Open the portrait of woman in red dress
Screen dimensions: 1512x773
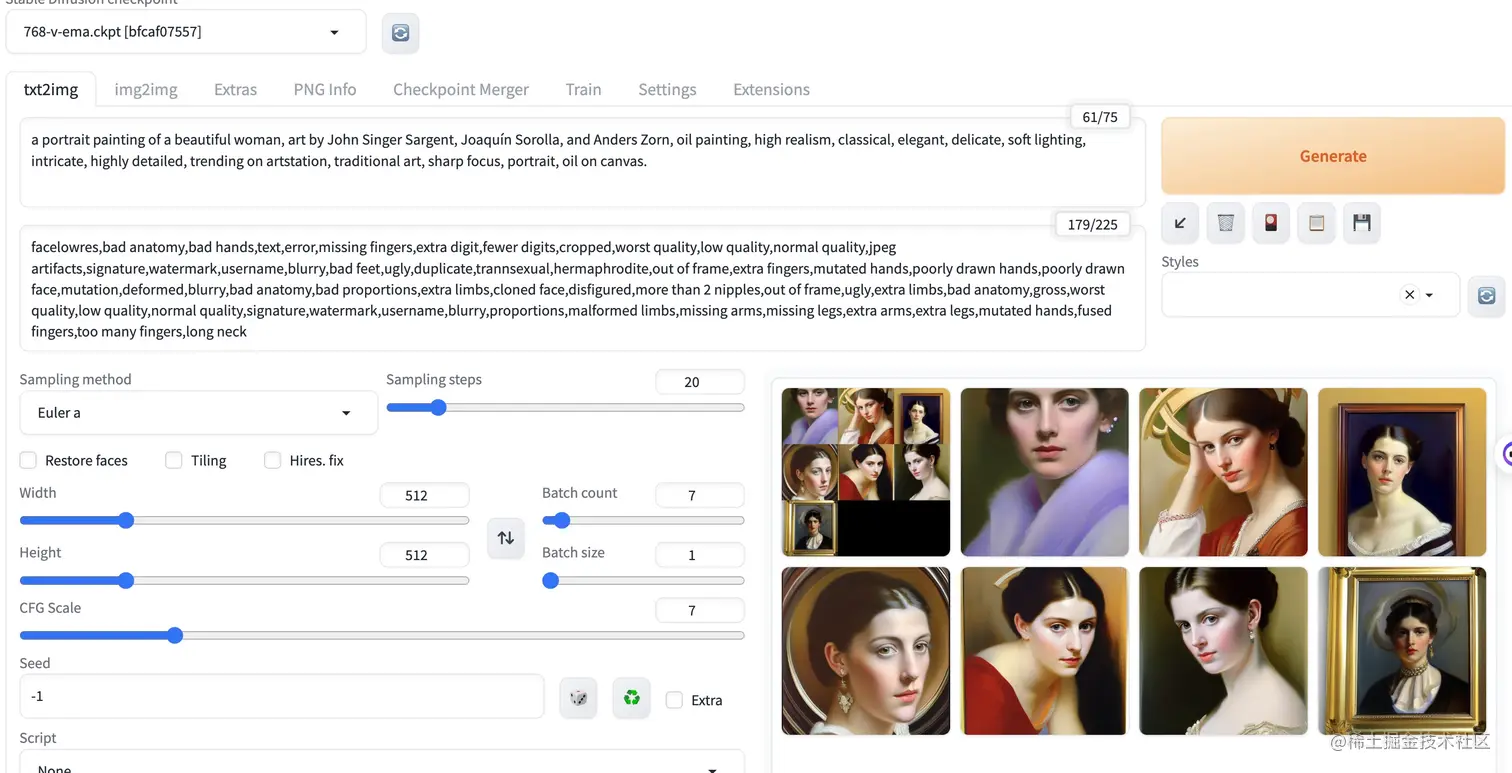click(1044, 651)
